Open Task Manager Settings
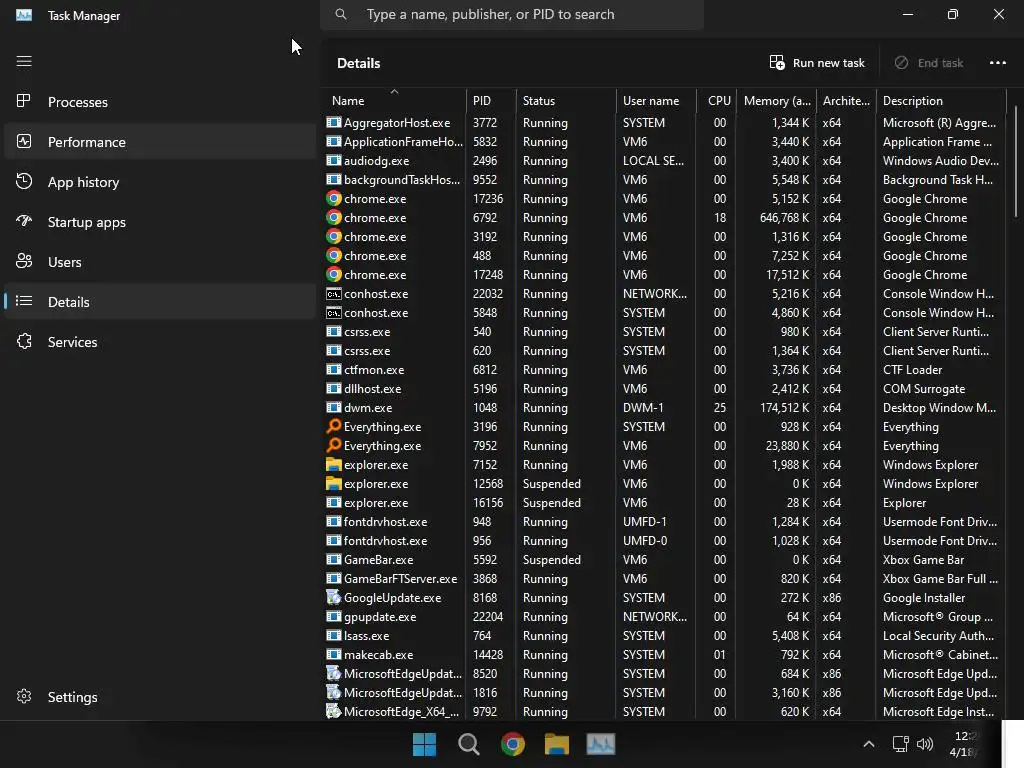 [x=160, y=697]
